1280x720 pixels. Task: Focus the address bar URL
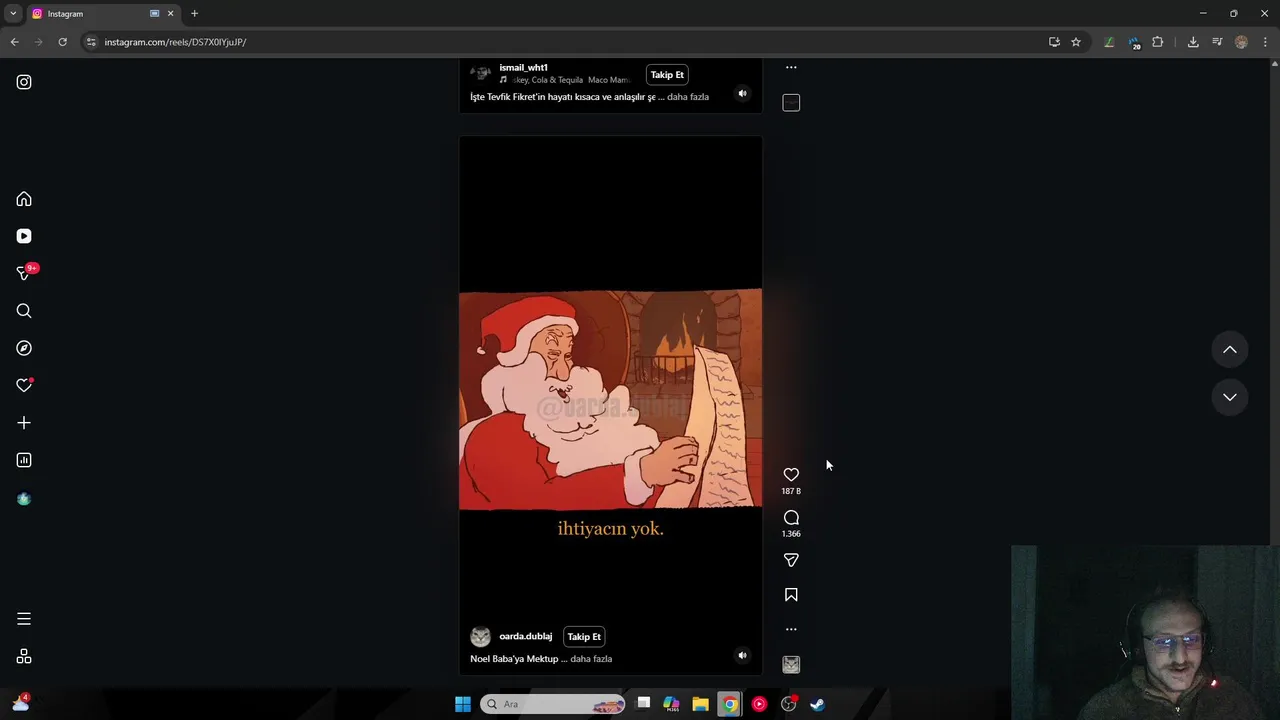175,42
